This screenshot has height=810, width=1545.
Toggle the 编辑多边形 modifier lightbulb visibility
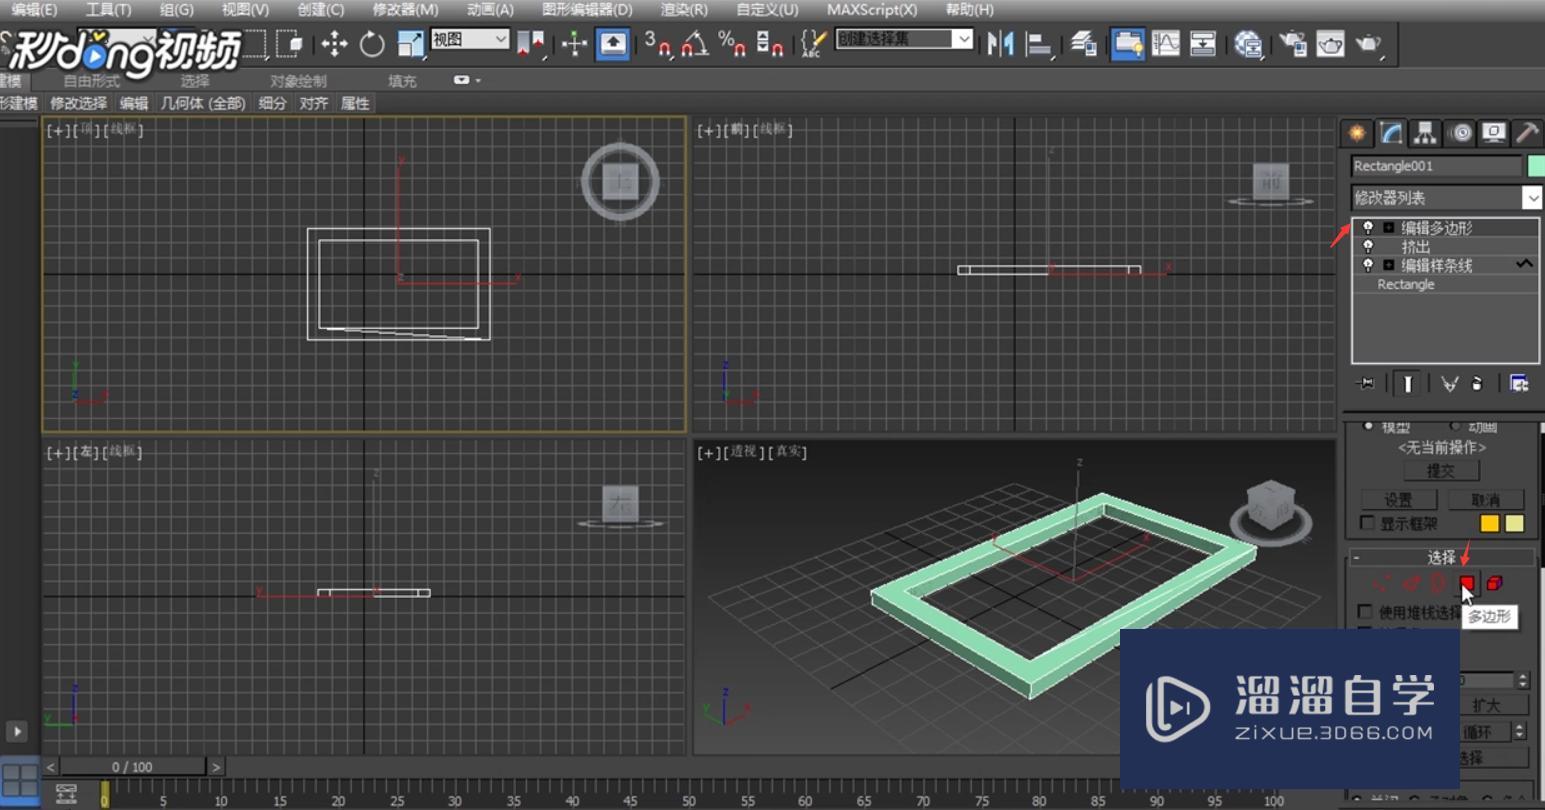tap(1367, 227)
